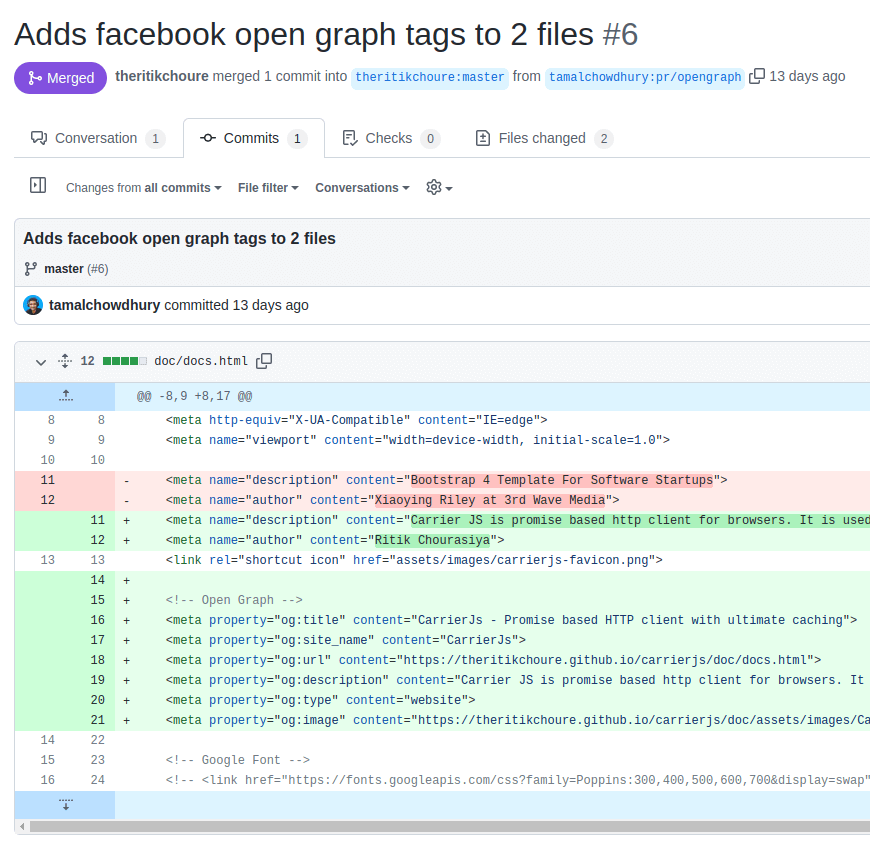Click the green diffstat blocks indicator
This screenshot has height=845, width=870.
(x=125, y=361)
